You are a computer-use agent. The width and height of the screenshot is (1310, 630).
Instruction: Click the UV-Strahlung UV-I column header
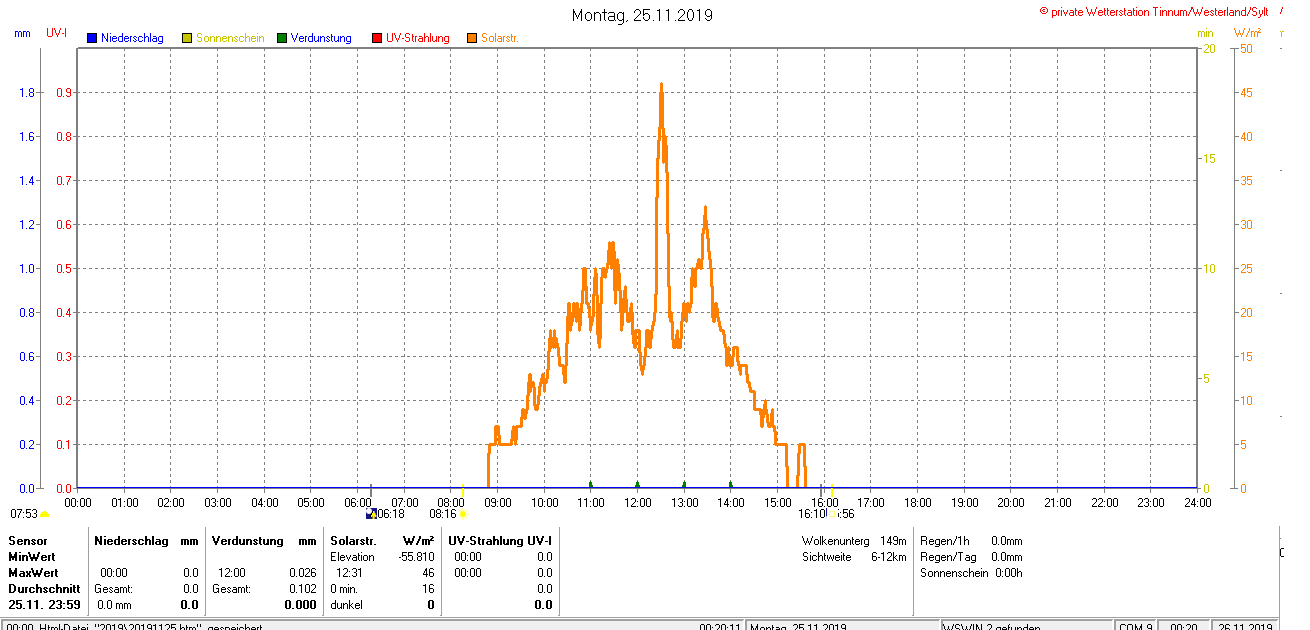(500, 540)
